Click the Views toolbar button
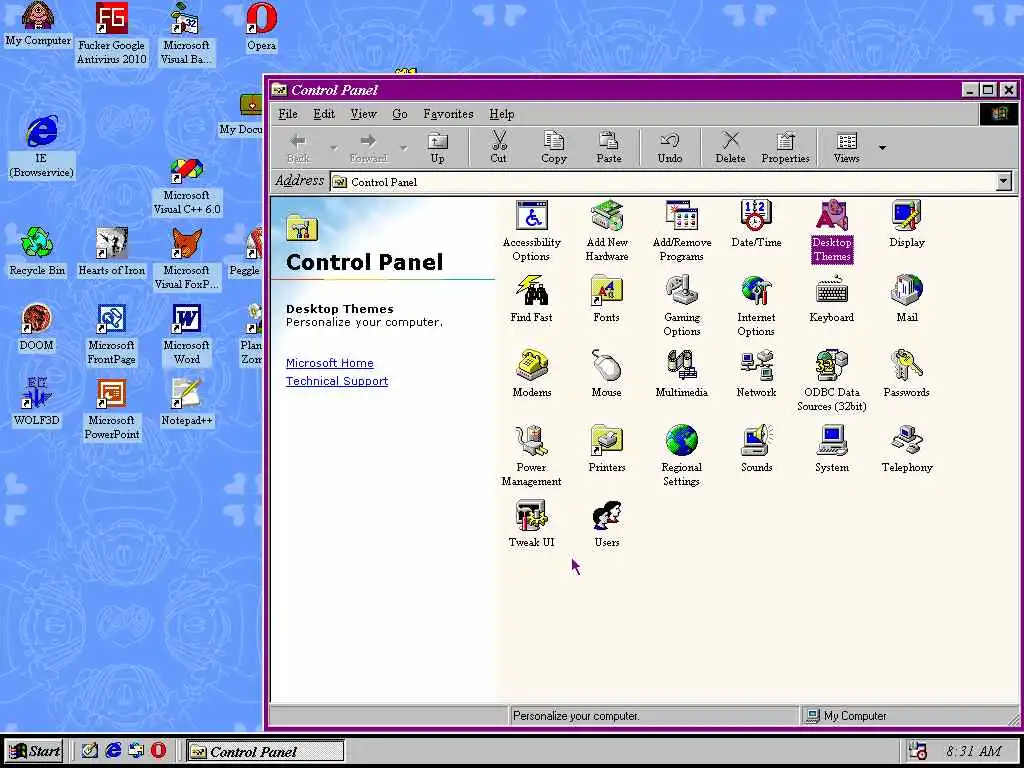Viewport: 1024px width, 768px height. click(846, 148)
